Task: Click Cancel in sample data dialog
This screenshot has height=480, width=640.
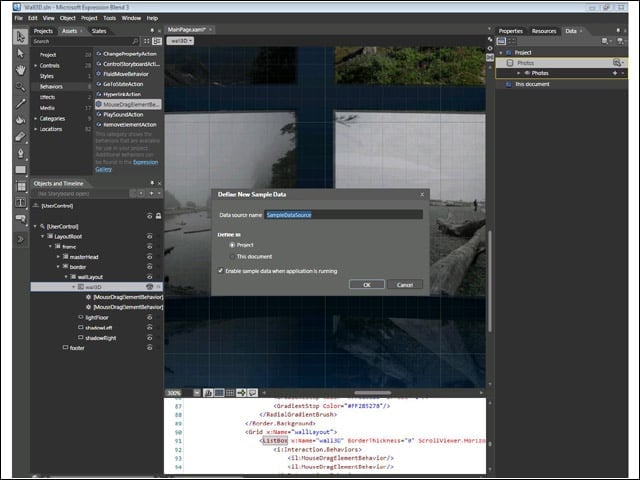Action: (x=405, y=284)
